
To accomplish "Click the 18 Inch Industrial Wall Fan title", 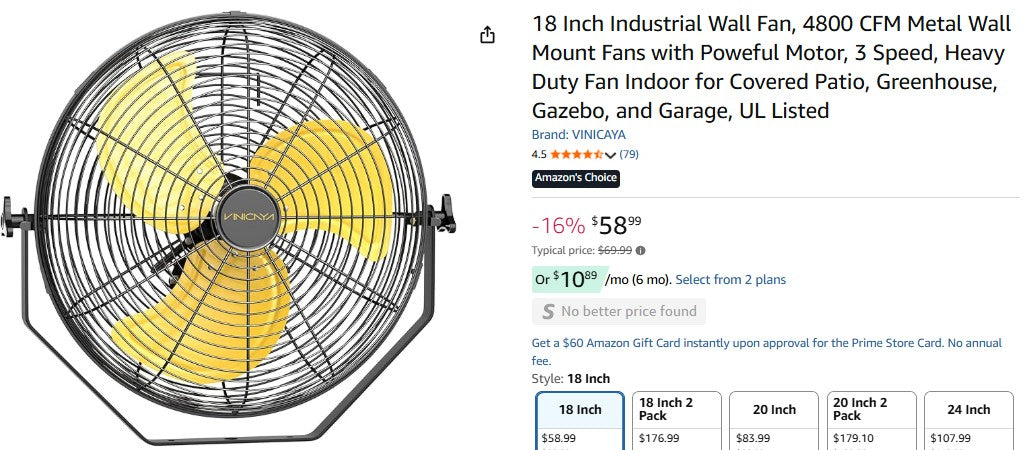I will tap(764, 66).
